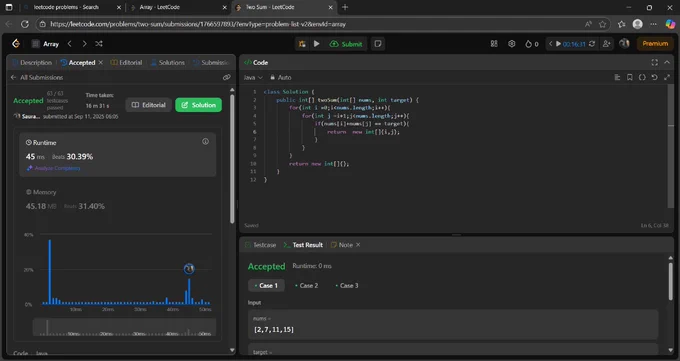
Task: Click the green Solution button
Action: pyautogui.click(x=198, y=105)
